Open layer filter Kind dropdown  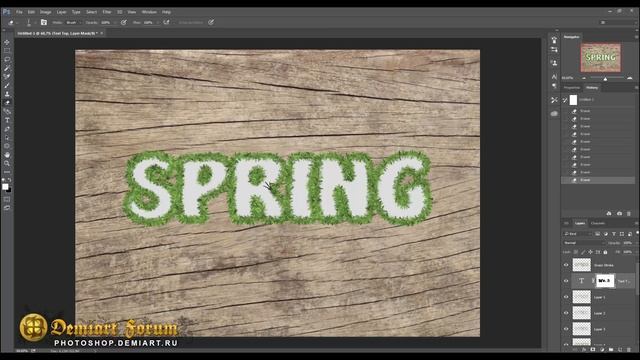[577, 234]
